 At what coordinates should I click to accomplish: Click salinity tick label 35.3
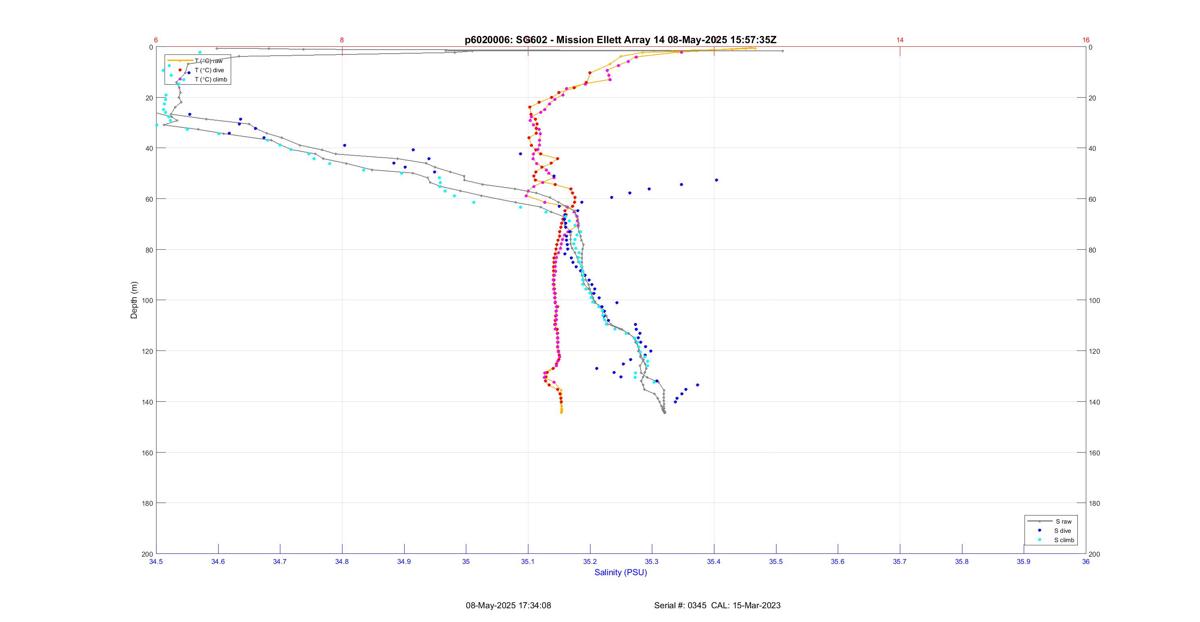click(652, 562)
